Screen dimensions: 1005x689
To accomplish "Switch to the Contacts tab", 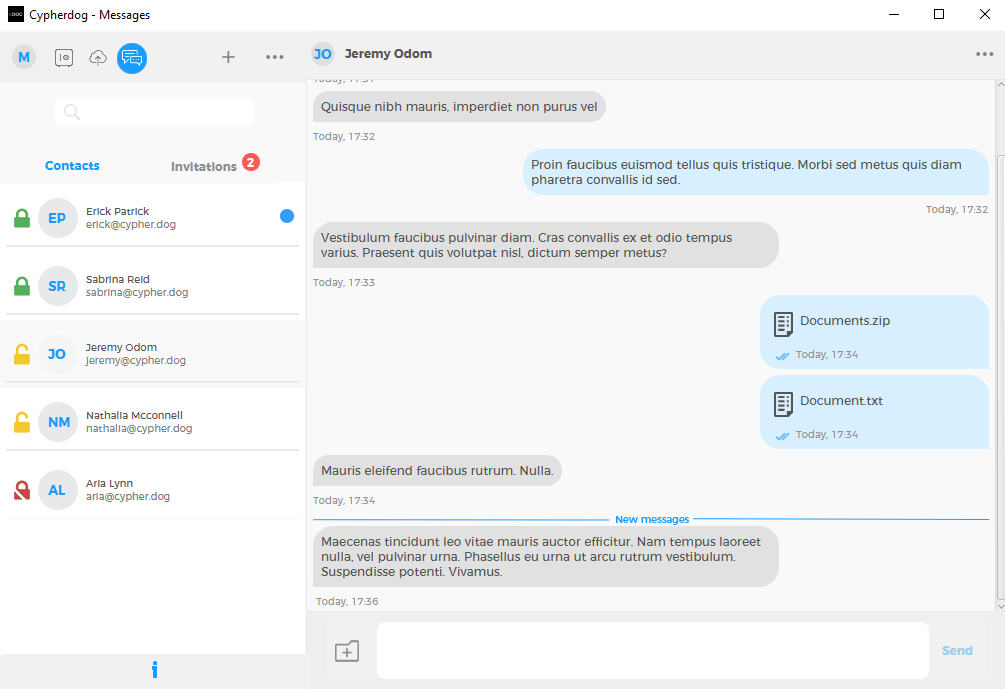I will coord(72,165).
